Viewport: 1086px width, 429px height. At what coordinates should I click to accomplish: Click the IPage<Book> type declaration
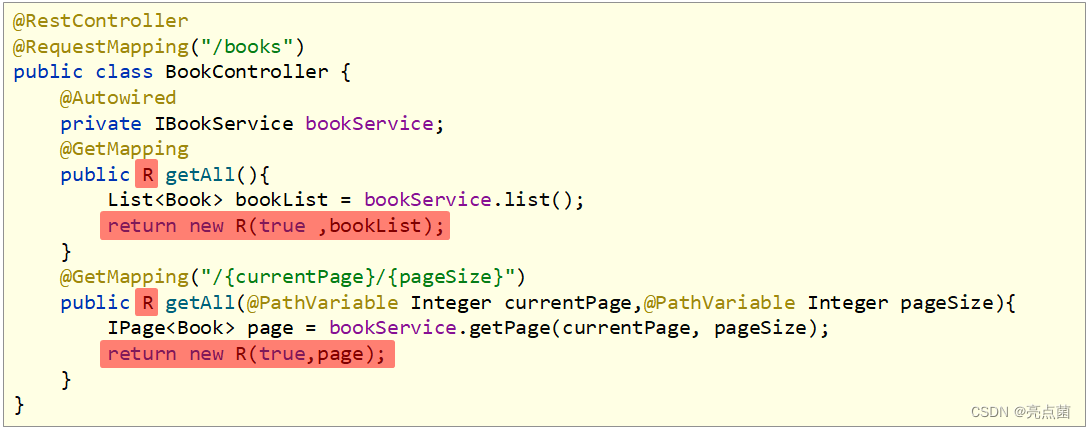tap(171, 328)
